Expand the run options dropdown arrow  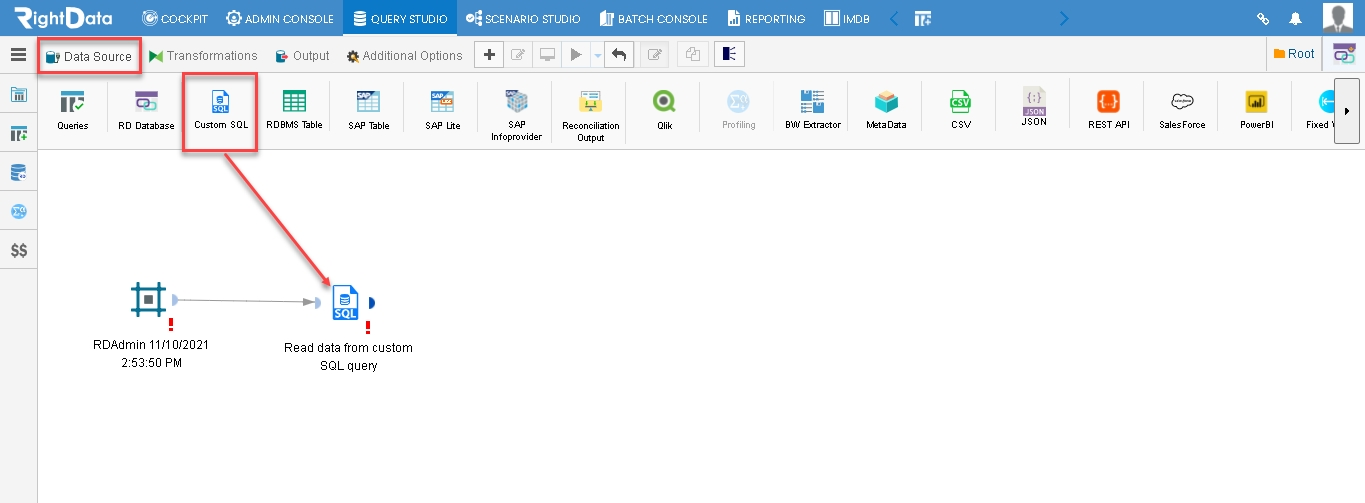point(597,56)
